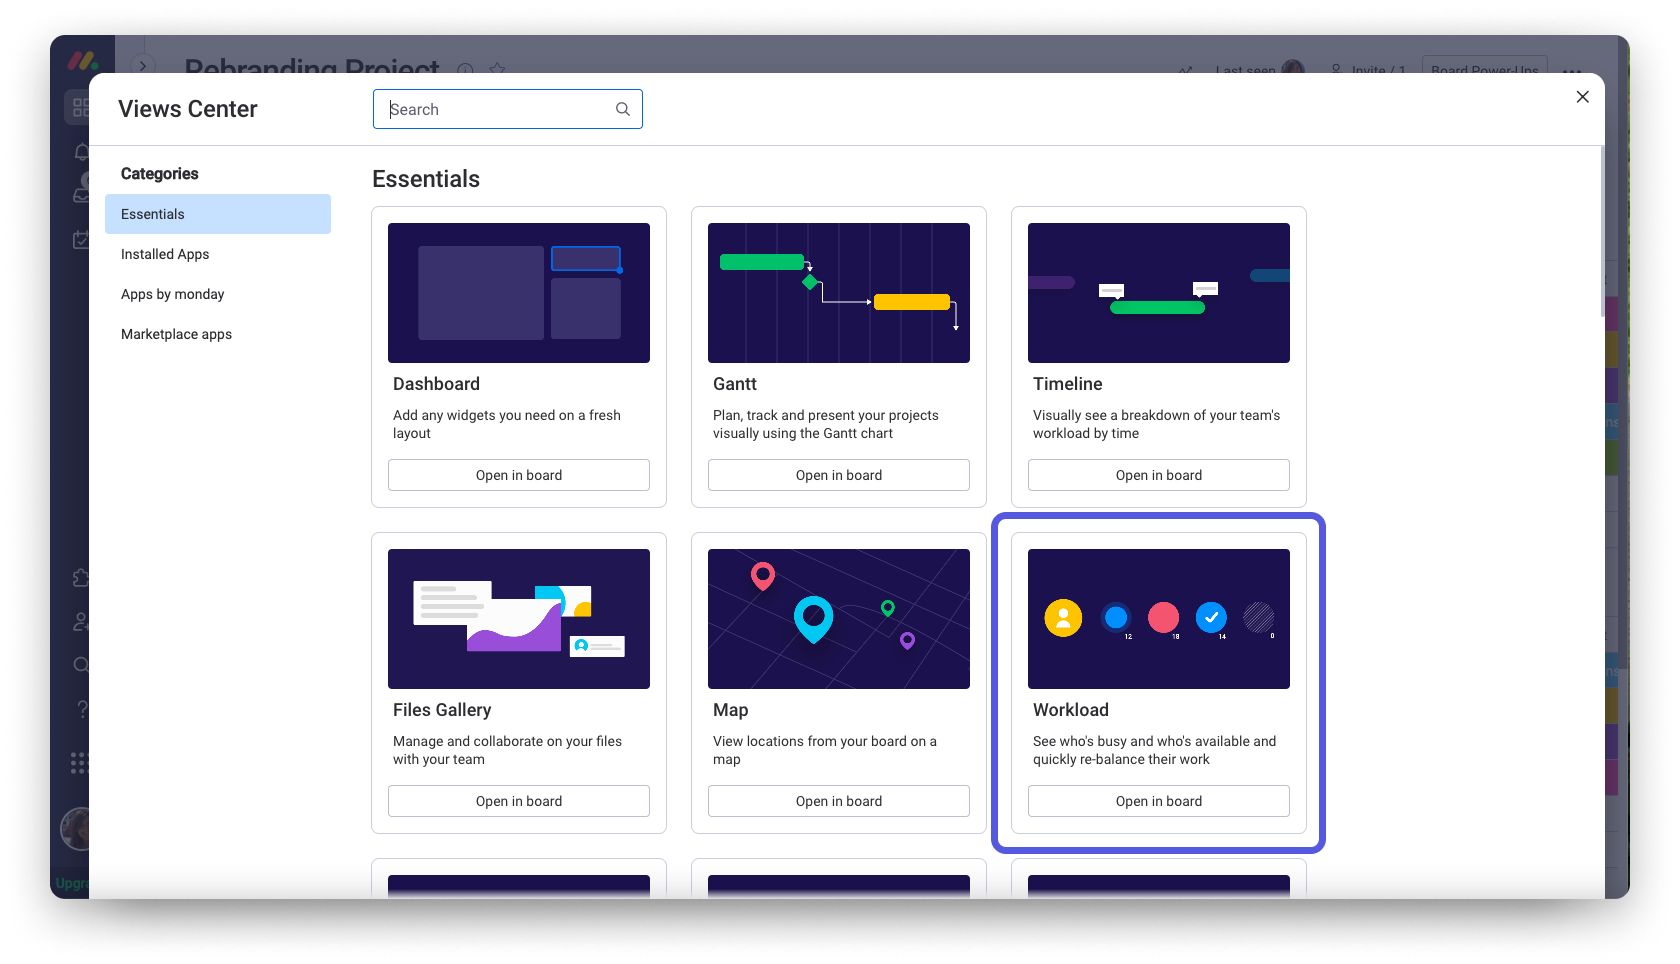1680x964 pixels.
Task: Click the magnifier icon in the search box
Action: (623, 109)
